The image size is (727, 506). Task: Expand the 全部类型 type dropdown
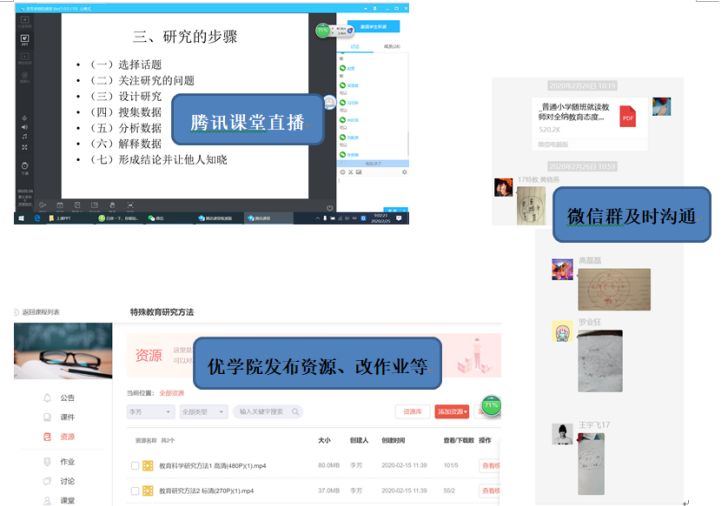tap(203, 411)
